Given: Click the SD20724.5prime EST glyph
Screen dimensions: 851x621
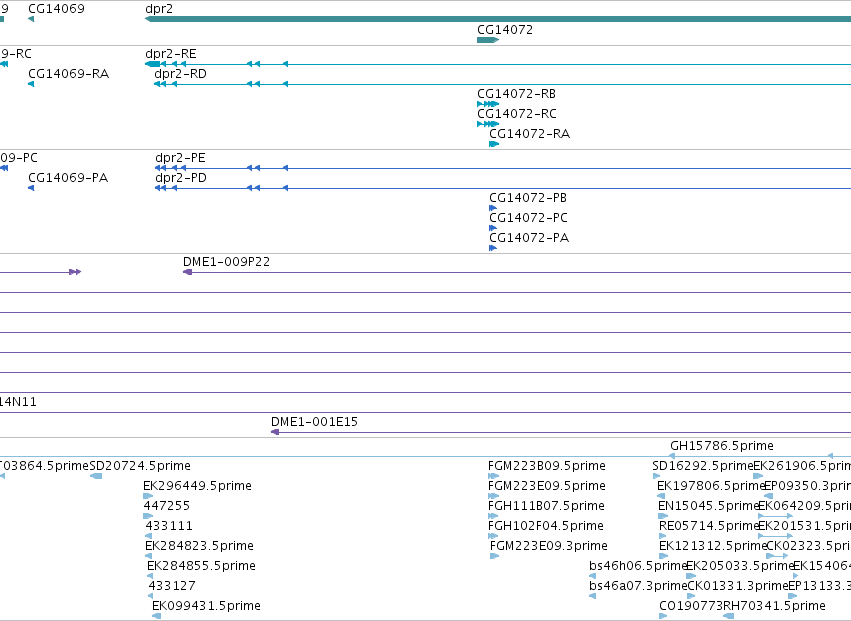Looking at the screenshot, I should pyautogui.click(x=96, y=477).
